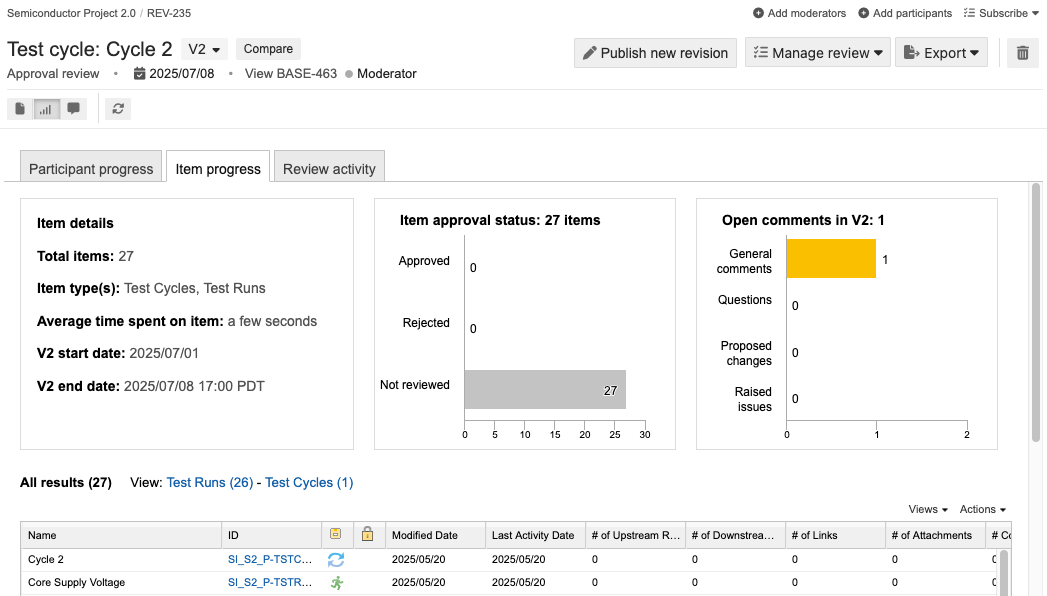Viewport: 1047px width, 596px height.
Task: Open the Export dropdown menu
Action: [941, 53]
